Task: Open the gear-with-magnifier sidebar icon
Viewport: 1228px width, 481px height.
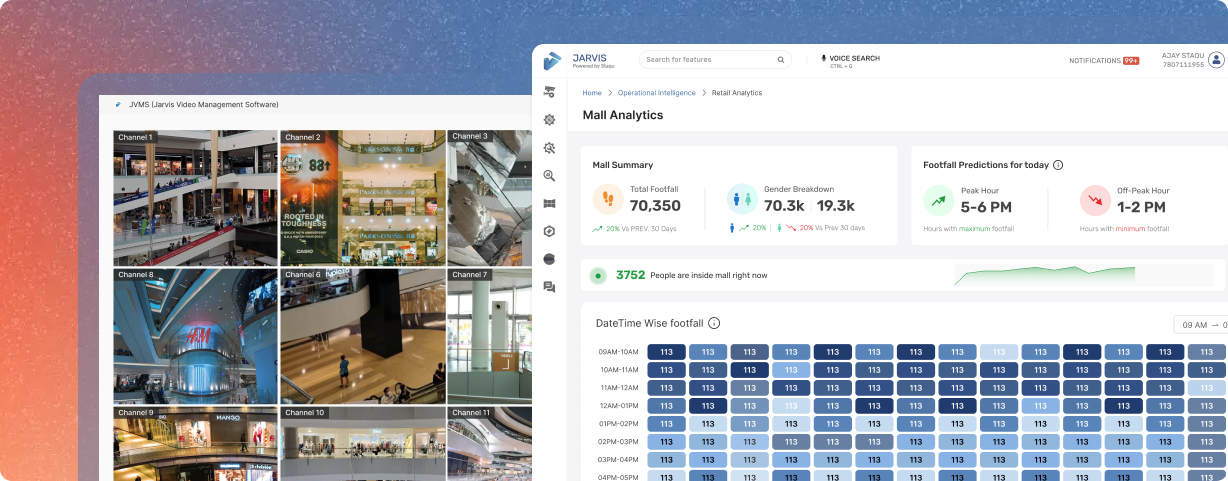Action: pyautogui.click(x=549, y=147)
